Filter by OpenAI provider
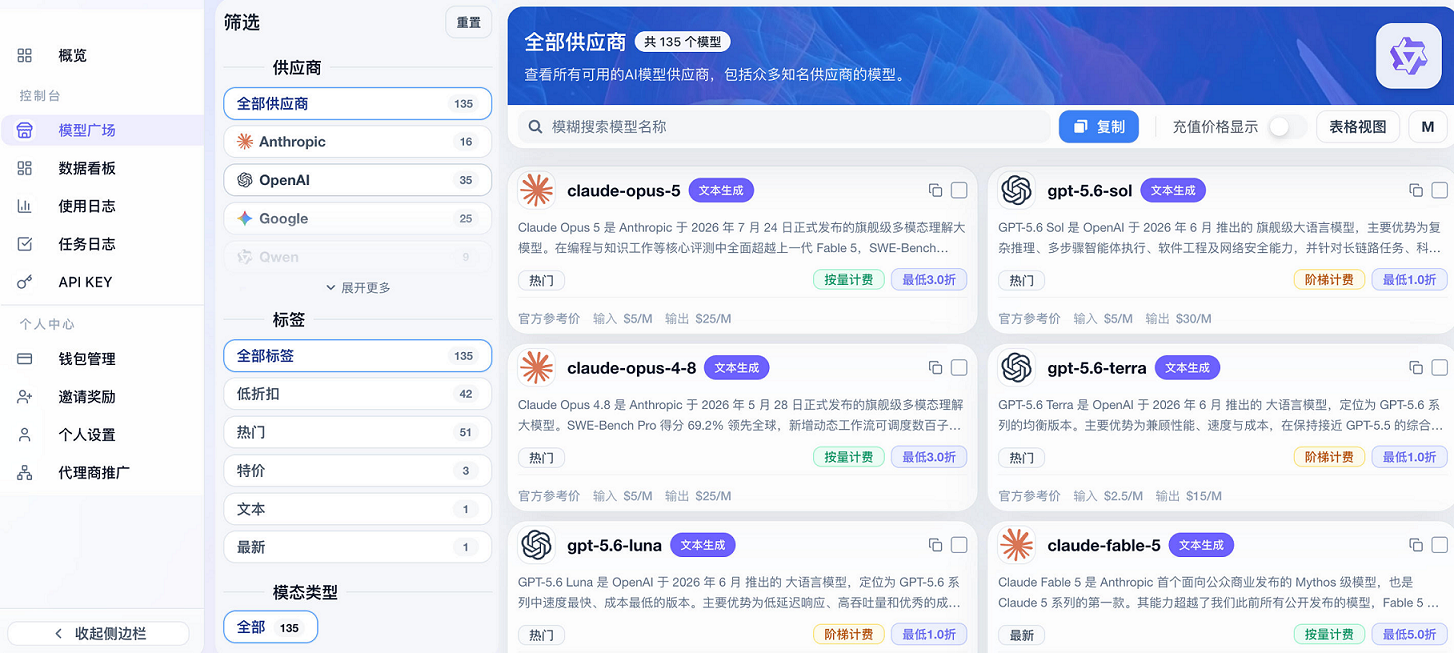Viewport: 1454px width, 653px height. tap(357, 180)
